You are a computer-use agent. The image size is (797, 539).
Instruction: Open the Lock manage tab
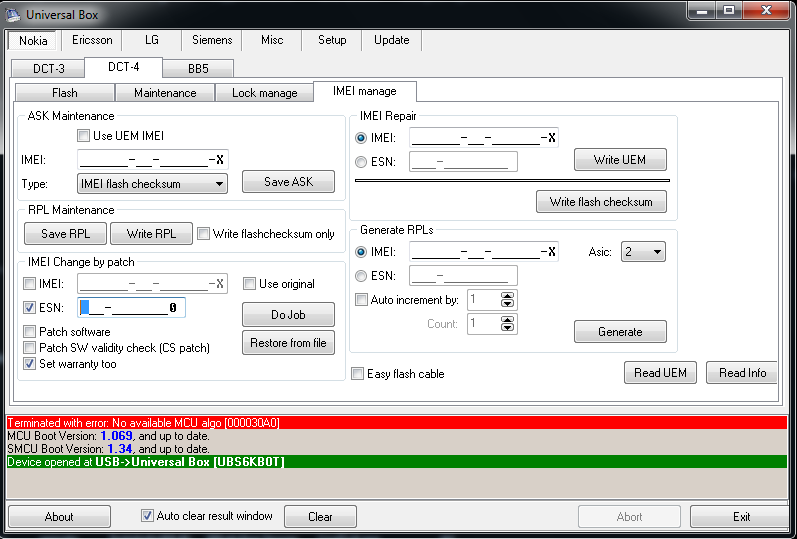[264, 93]
